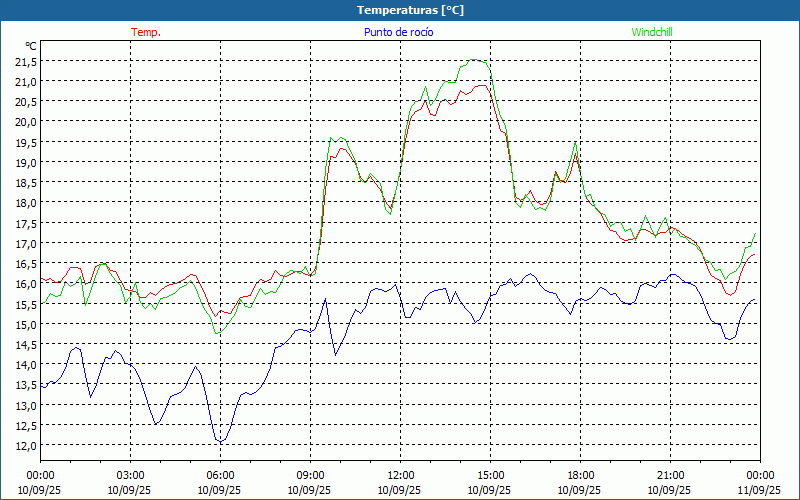Select the red "Temp." legend label
This screenshot has width=800, height=500.
146,32
